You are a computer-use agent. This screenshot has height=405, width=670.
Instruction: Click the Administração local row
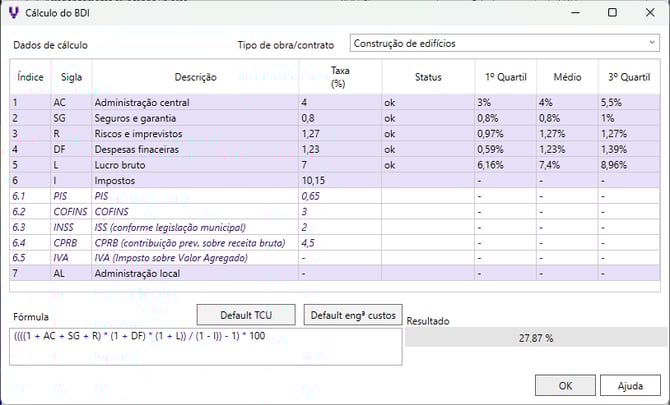click(194, 273)
